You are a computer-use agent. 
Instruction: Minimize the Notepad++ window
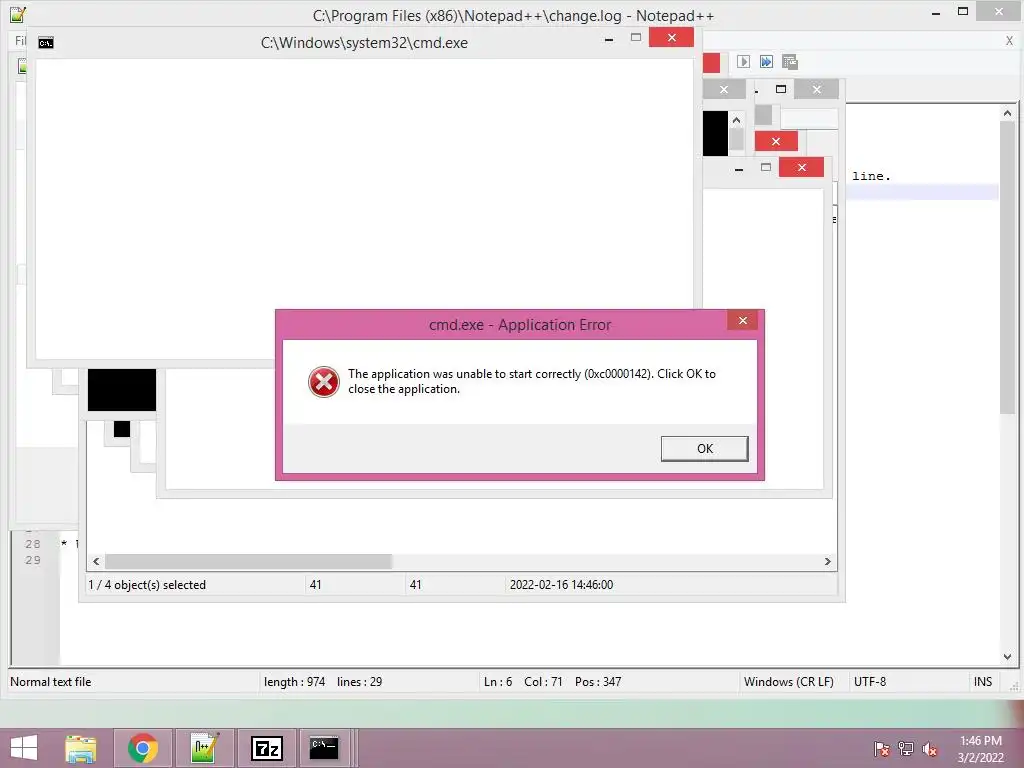[x=936, y=12]
